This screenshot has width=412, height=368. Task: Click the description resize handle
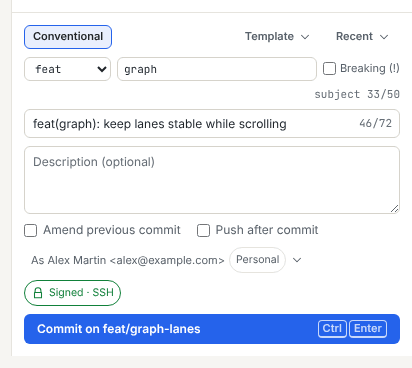point(395,209)
